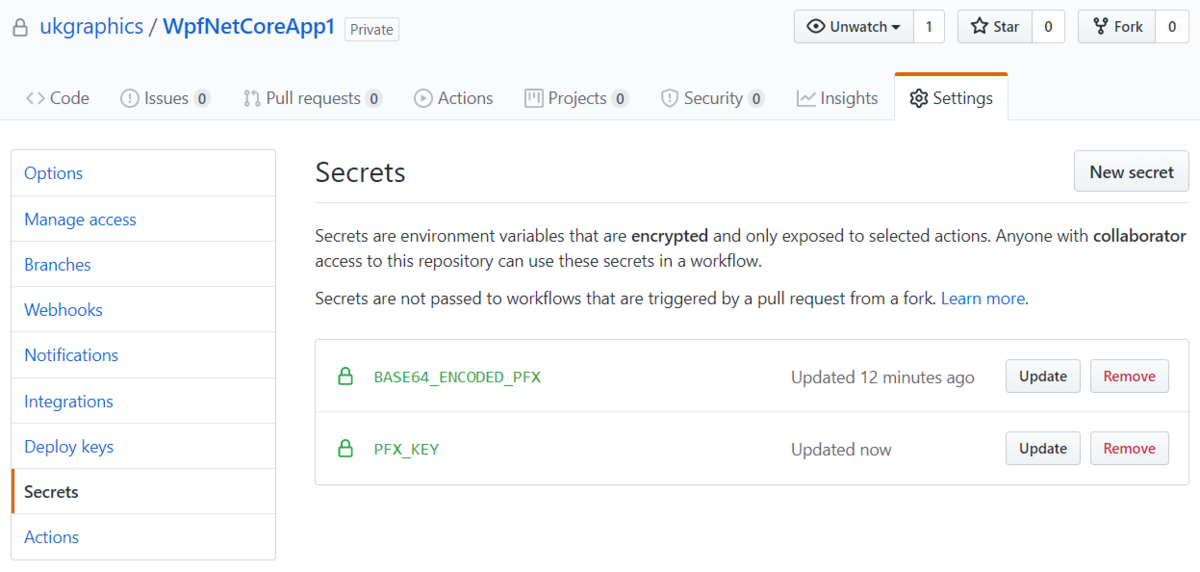This screenshot has height=572, width=1200.
Task: Open the Insights tab
Action: [x=837, y=98]
